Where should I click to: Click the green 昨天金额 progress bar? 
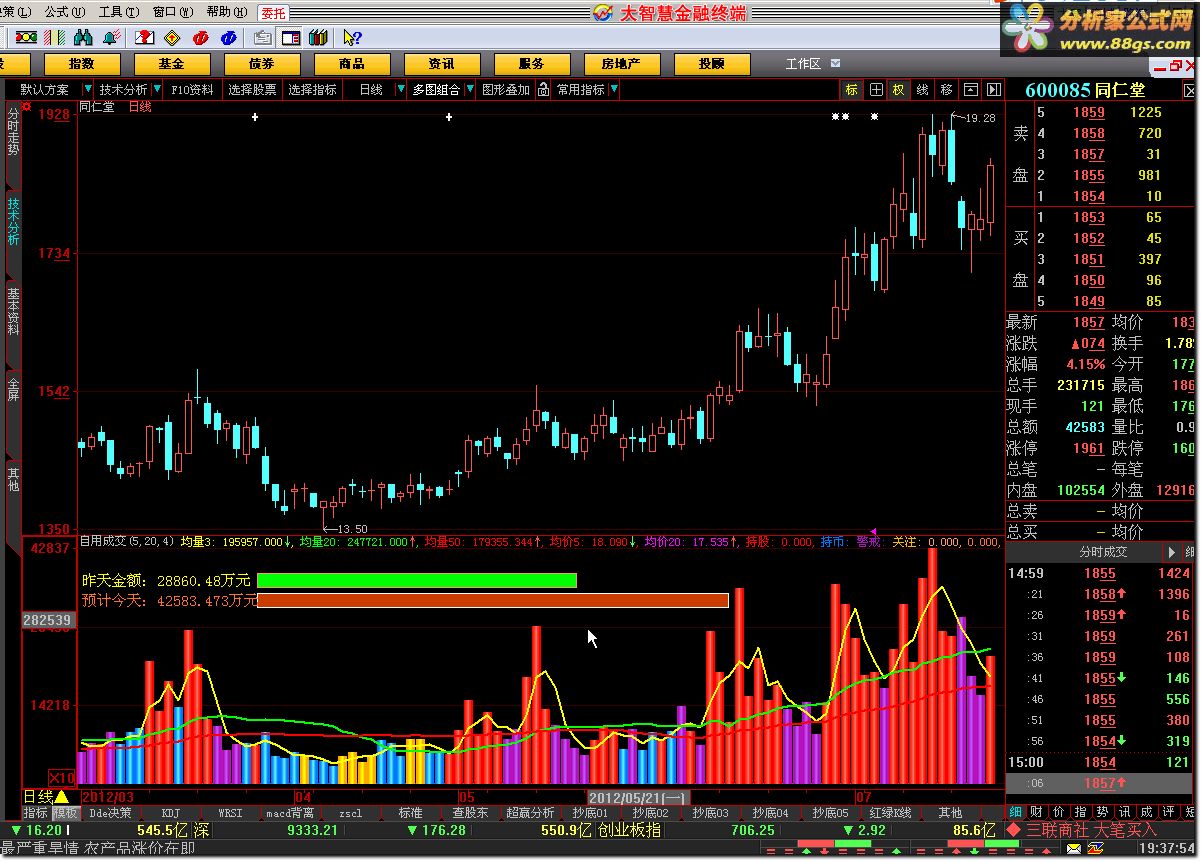417,580
